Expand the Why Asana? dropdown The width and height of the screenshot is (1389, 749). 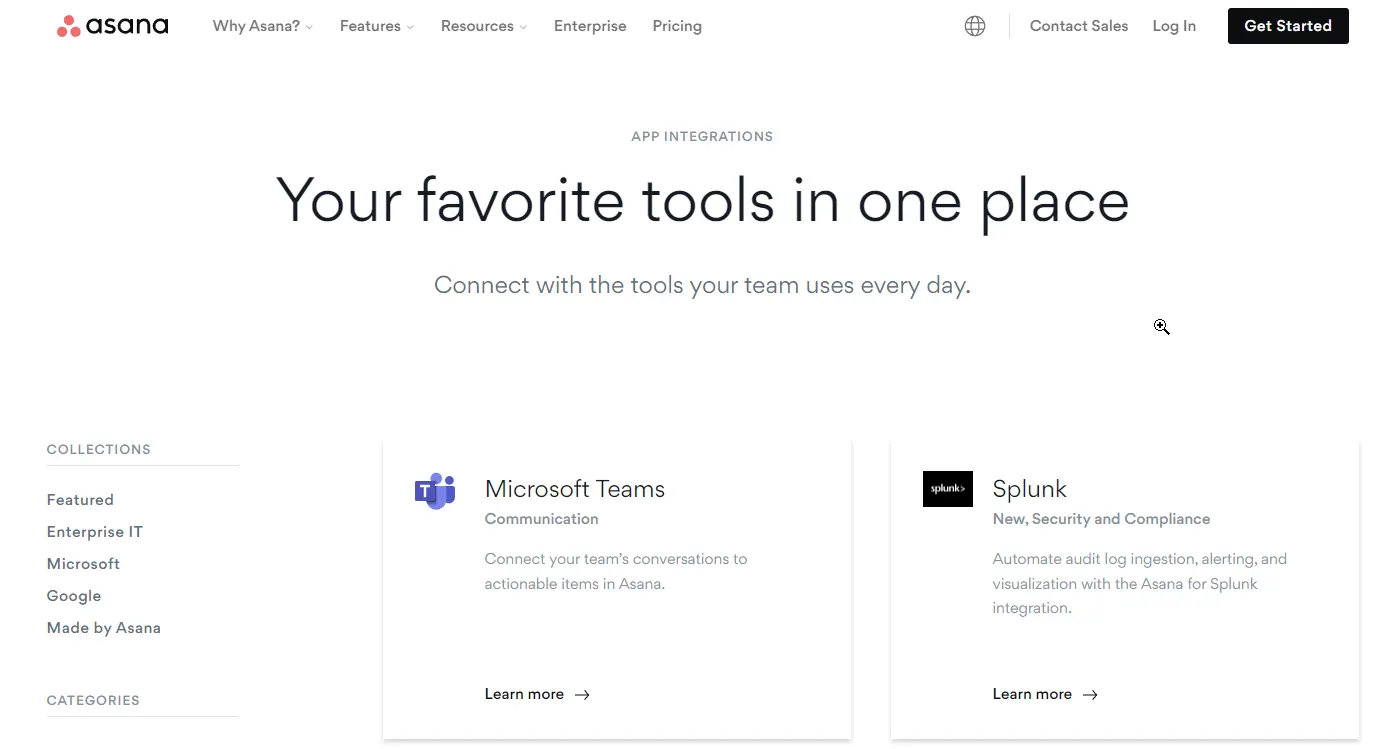pyautogui.click(x=263, y=26)
